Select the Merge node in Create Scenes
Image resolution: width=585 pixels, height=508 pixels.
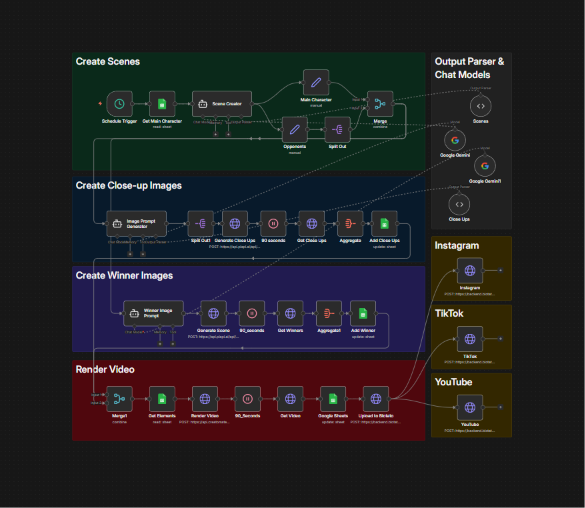380,104
